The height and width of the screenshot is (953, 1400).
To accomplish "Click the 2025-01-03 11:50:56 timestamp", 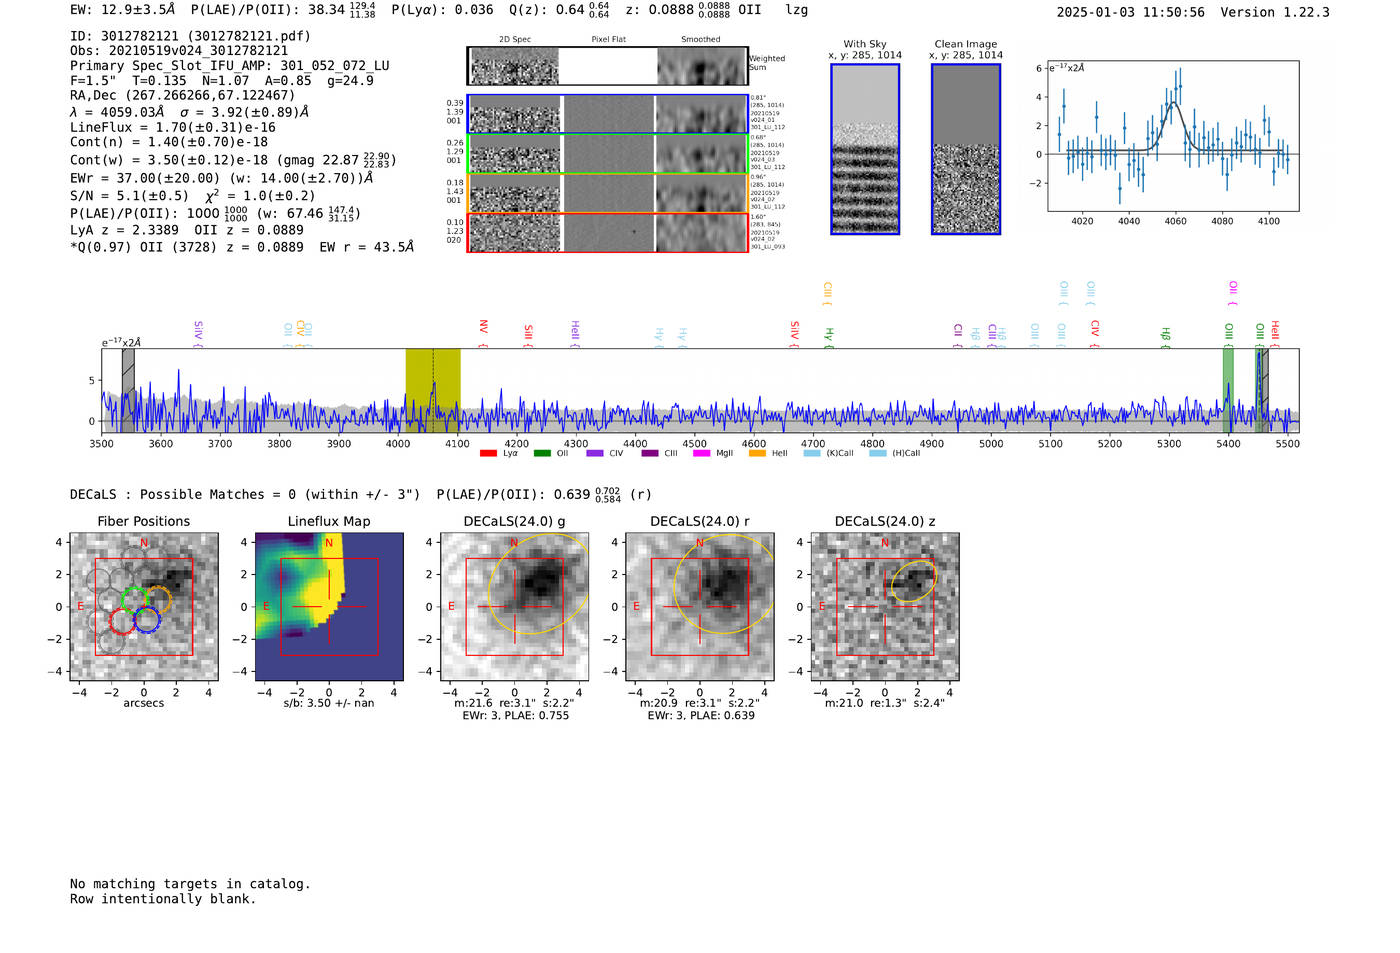I will click(x=1131, y=12).
